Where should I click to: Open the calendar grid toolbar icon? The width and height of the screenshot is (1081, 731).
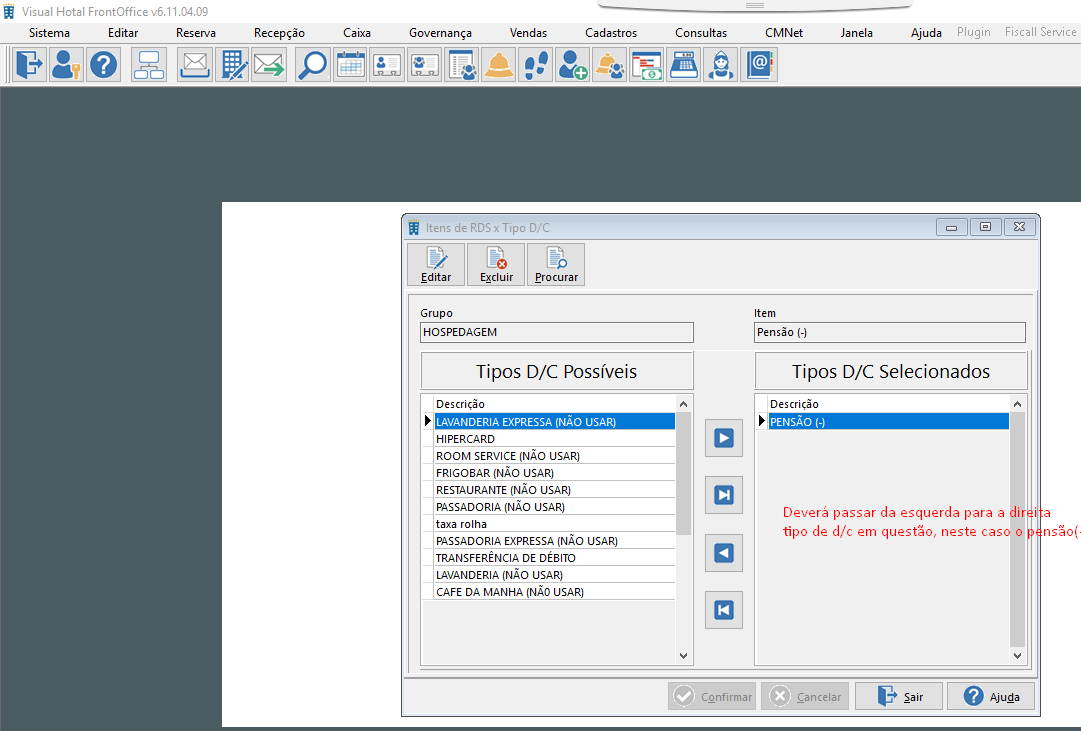pyautogui.click(x=350, y=65)
